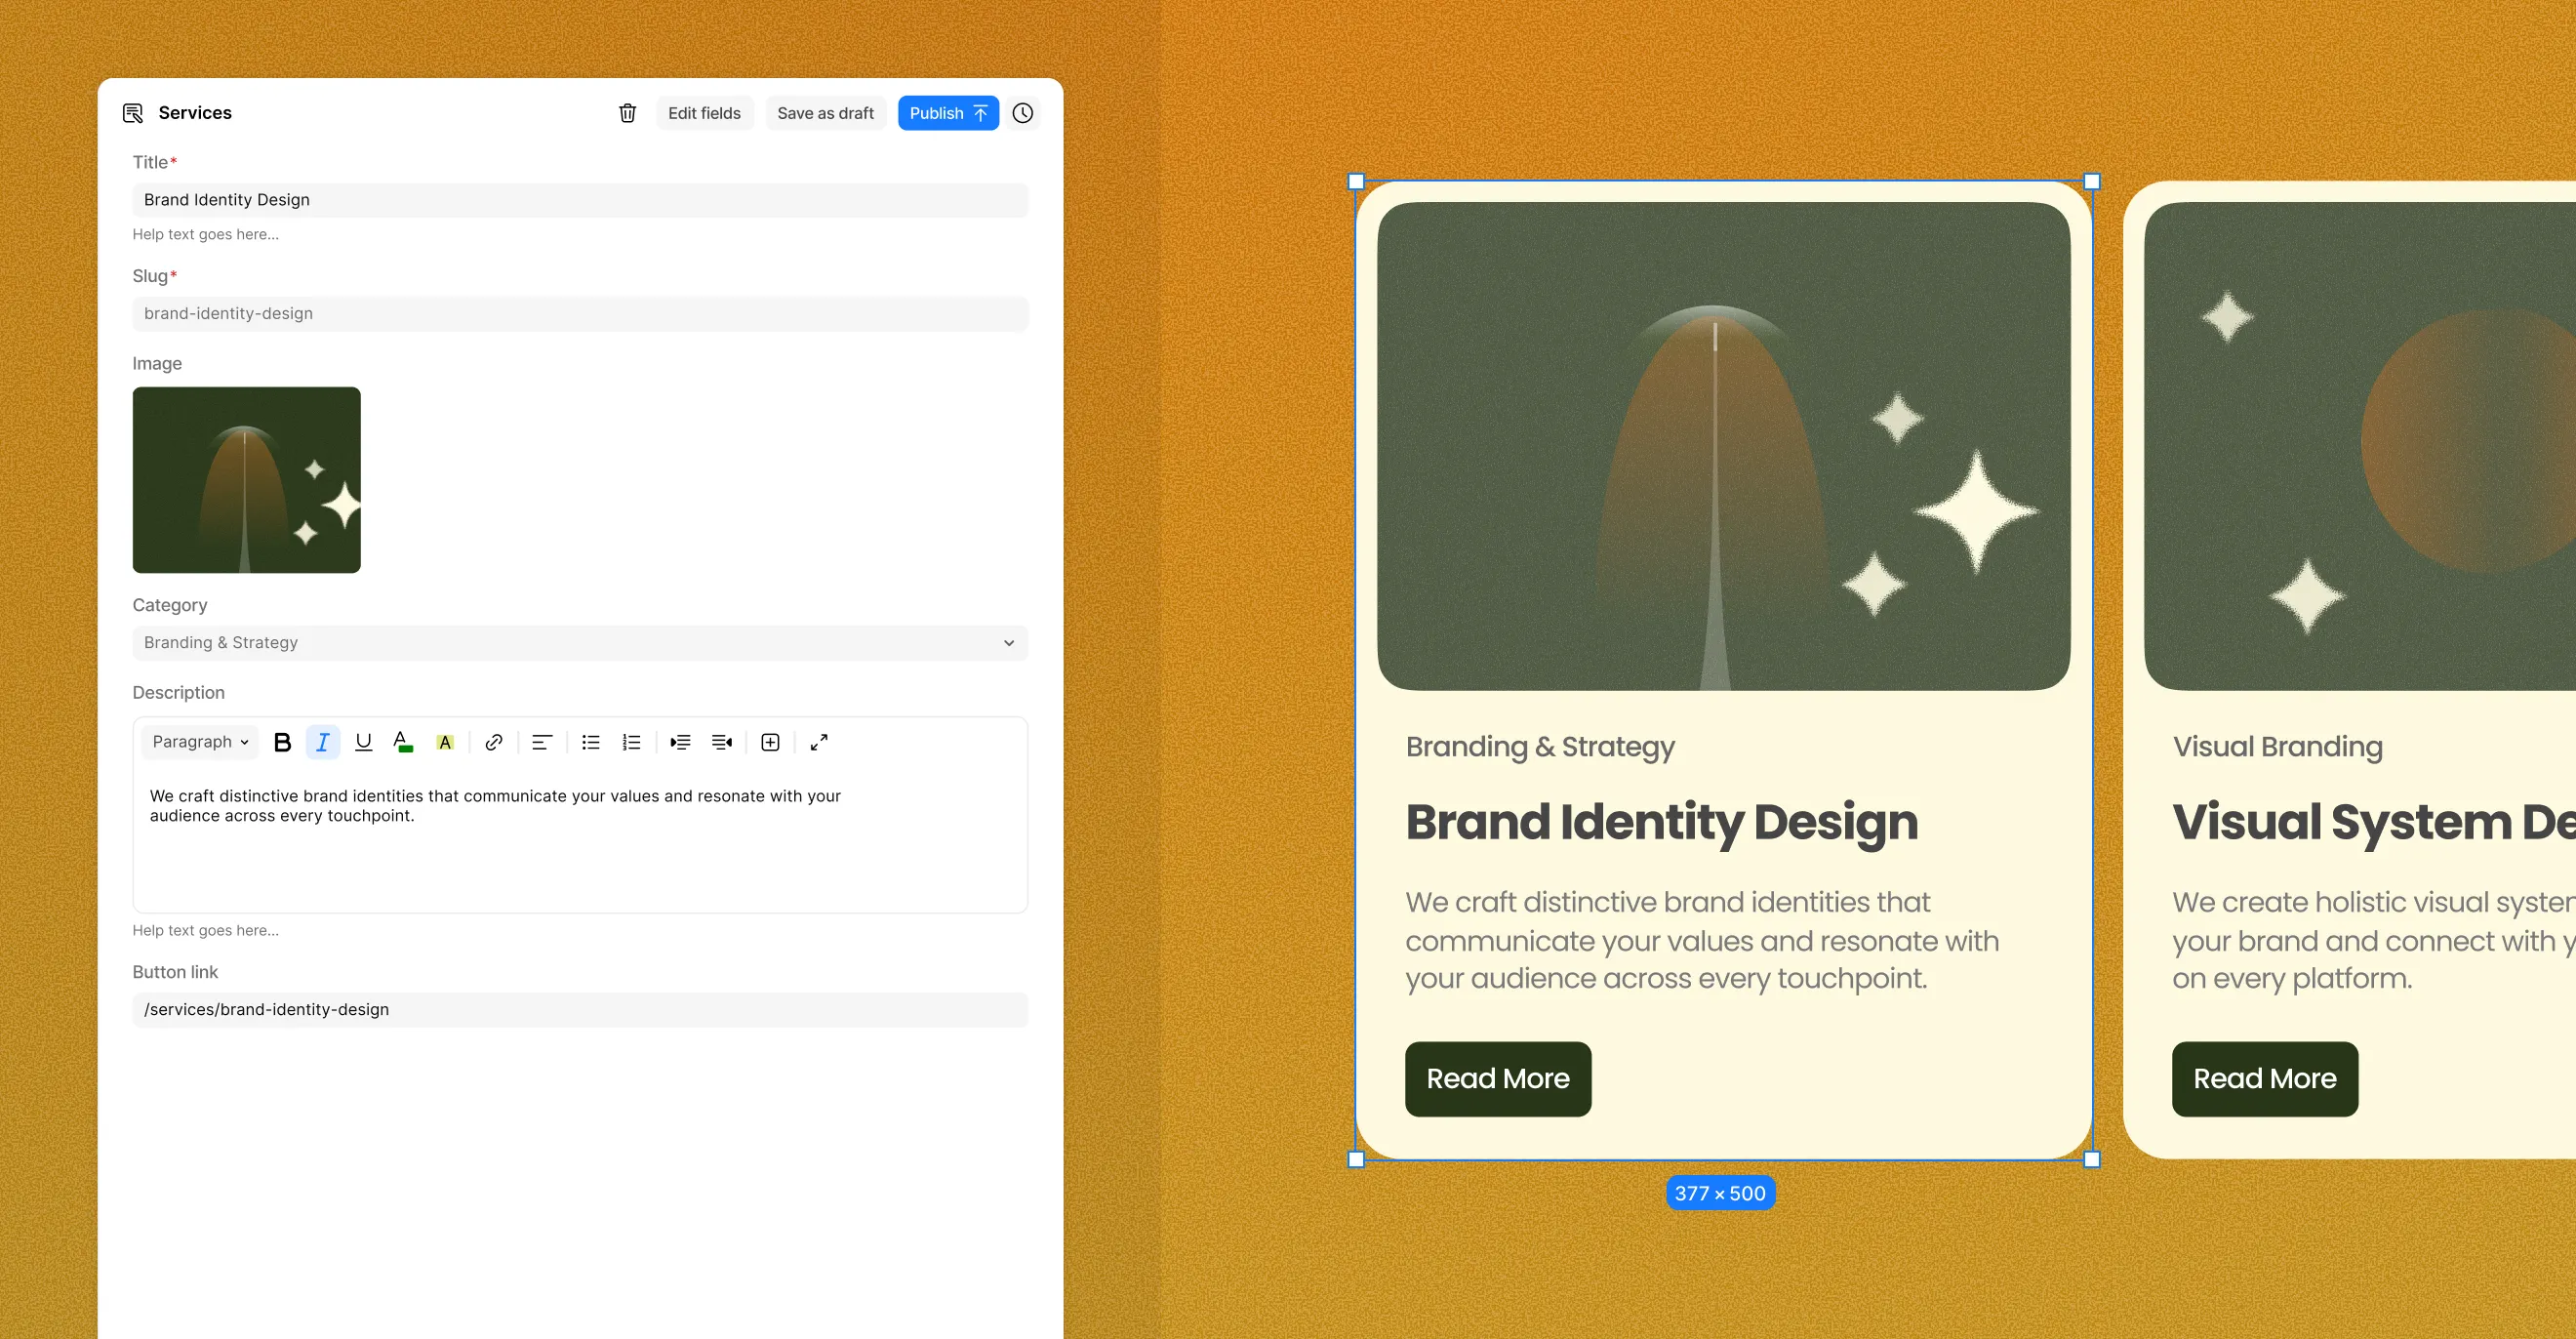The image size is (2576, 1339).
Task: Open text color picker
Action: (403, 742)
